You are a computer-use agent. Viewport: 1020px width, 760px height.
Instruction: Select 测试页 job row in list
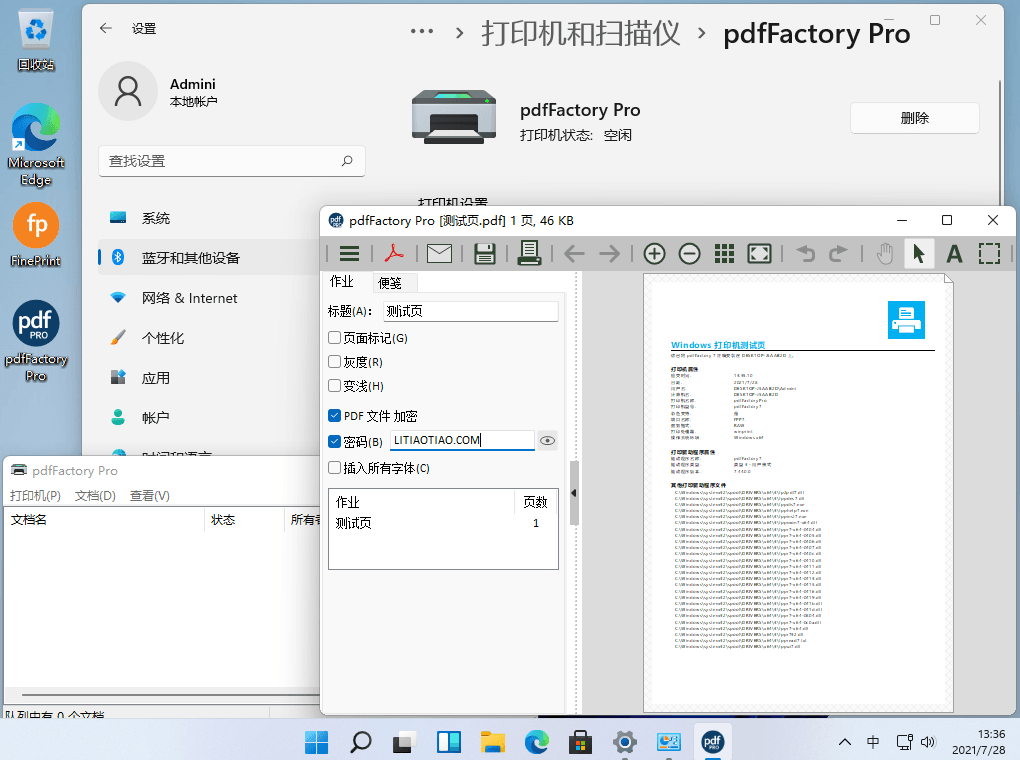[443, 523]
